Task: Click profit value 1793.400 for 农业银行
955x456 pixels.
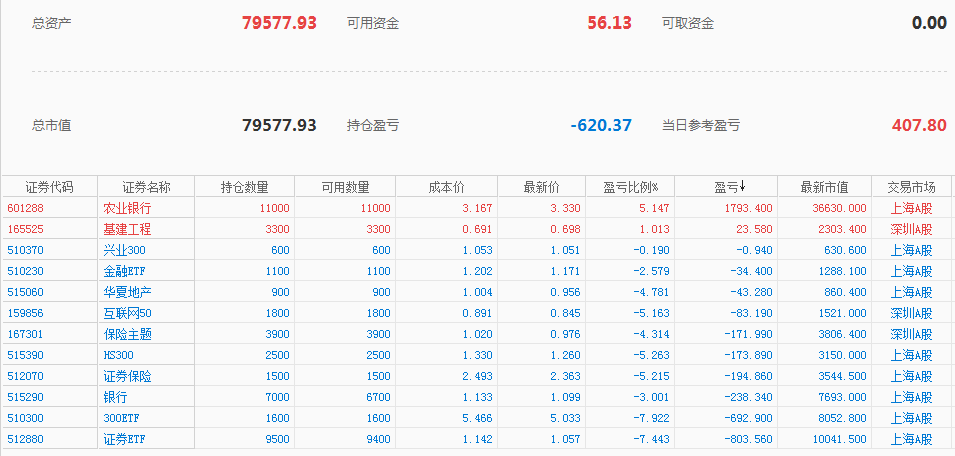Action: coord(749,208)
